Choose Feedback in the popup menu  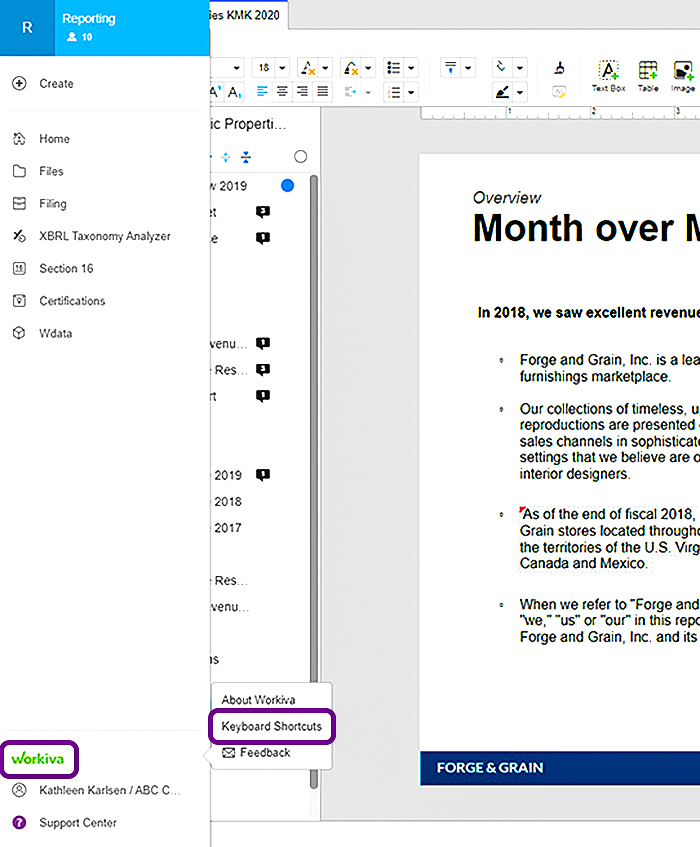[x=257, y=752]
